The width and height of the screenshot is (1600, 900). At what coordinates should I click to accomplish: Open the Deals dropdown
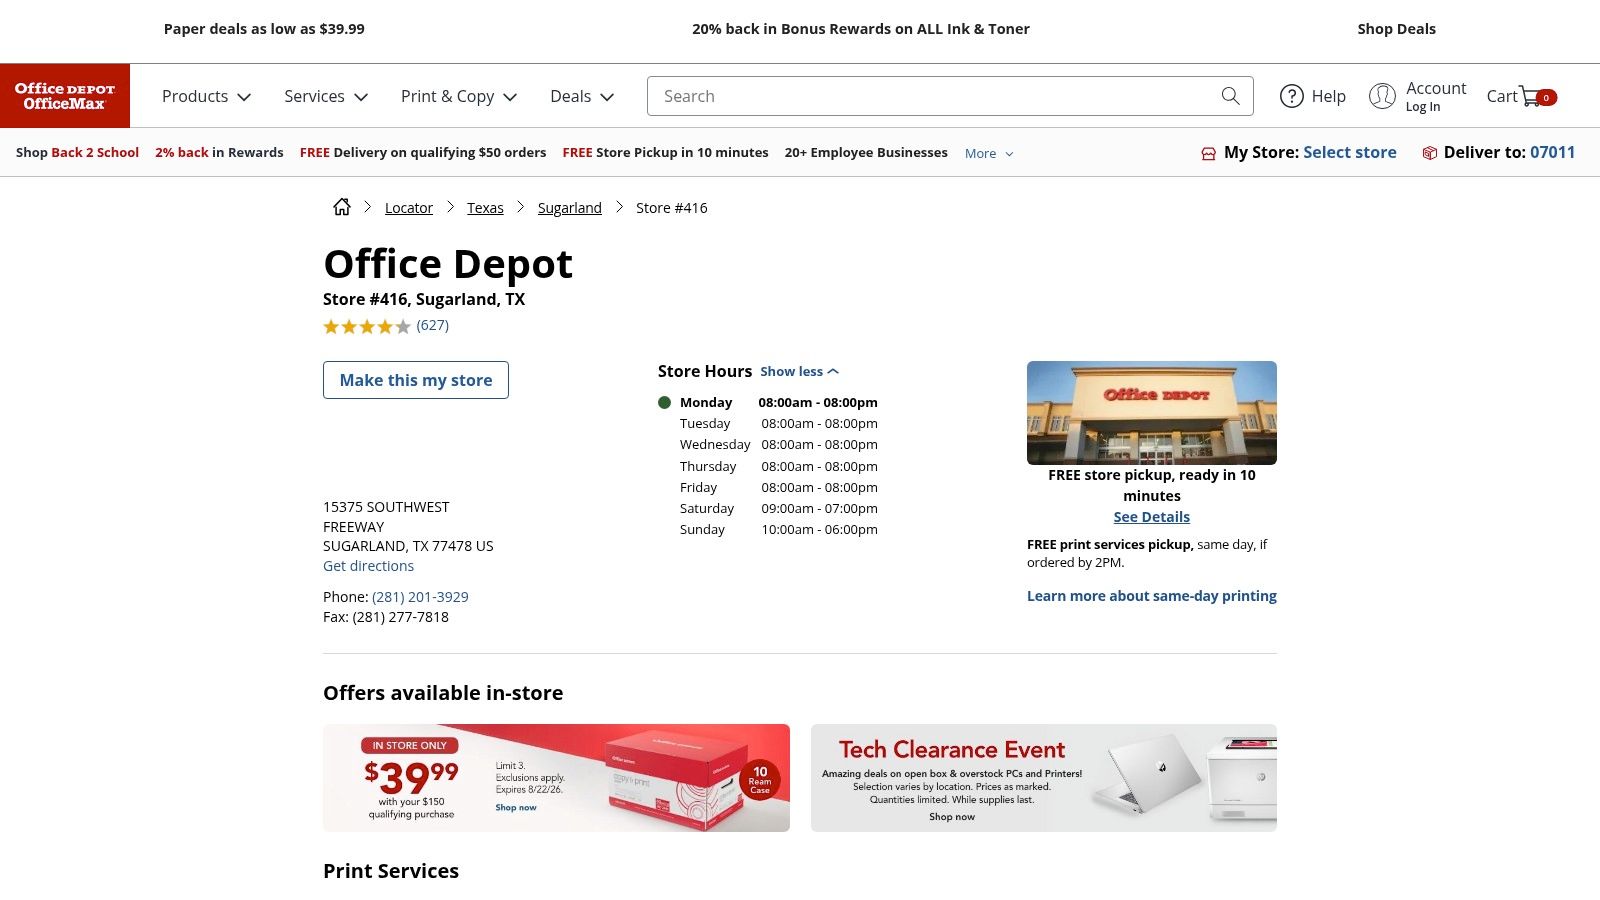pyautogui.click(x=582, y=96)
